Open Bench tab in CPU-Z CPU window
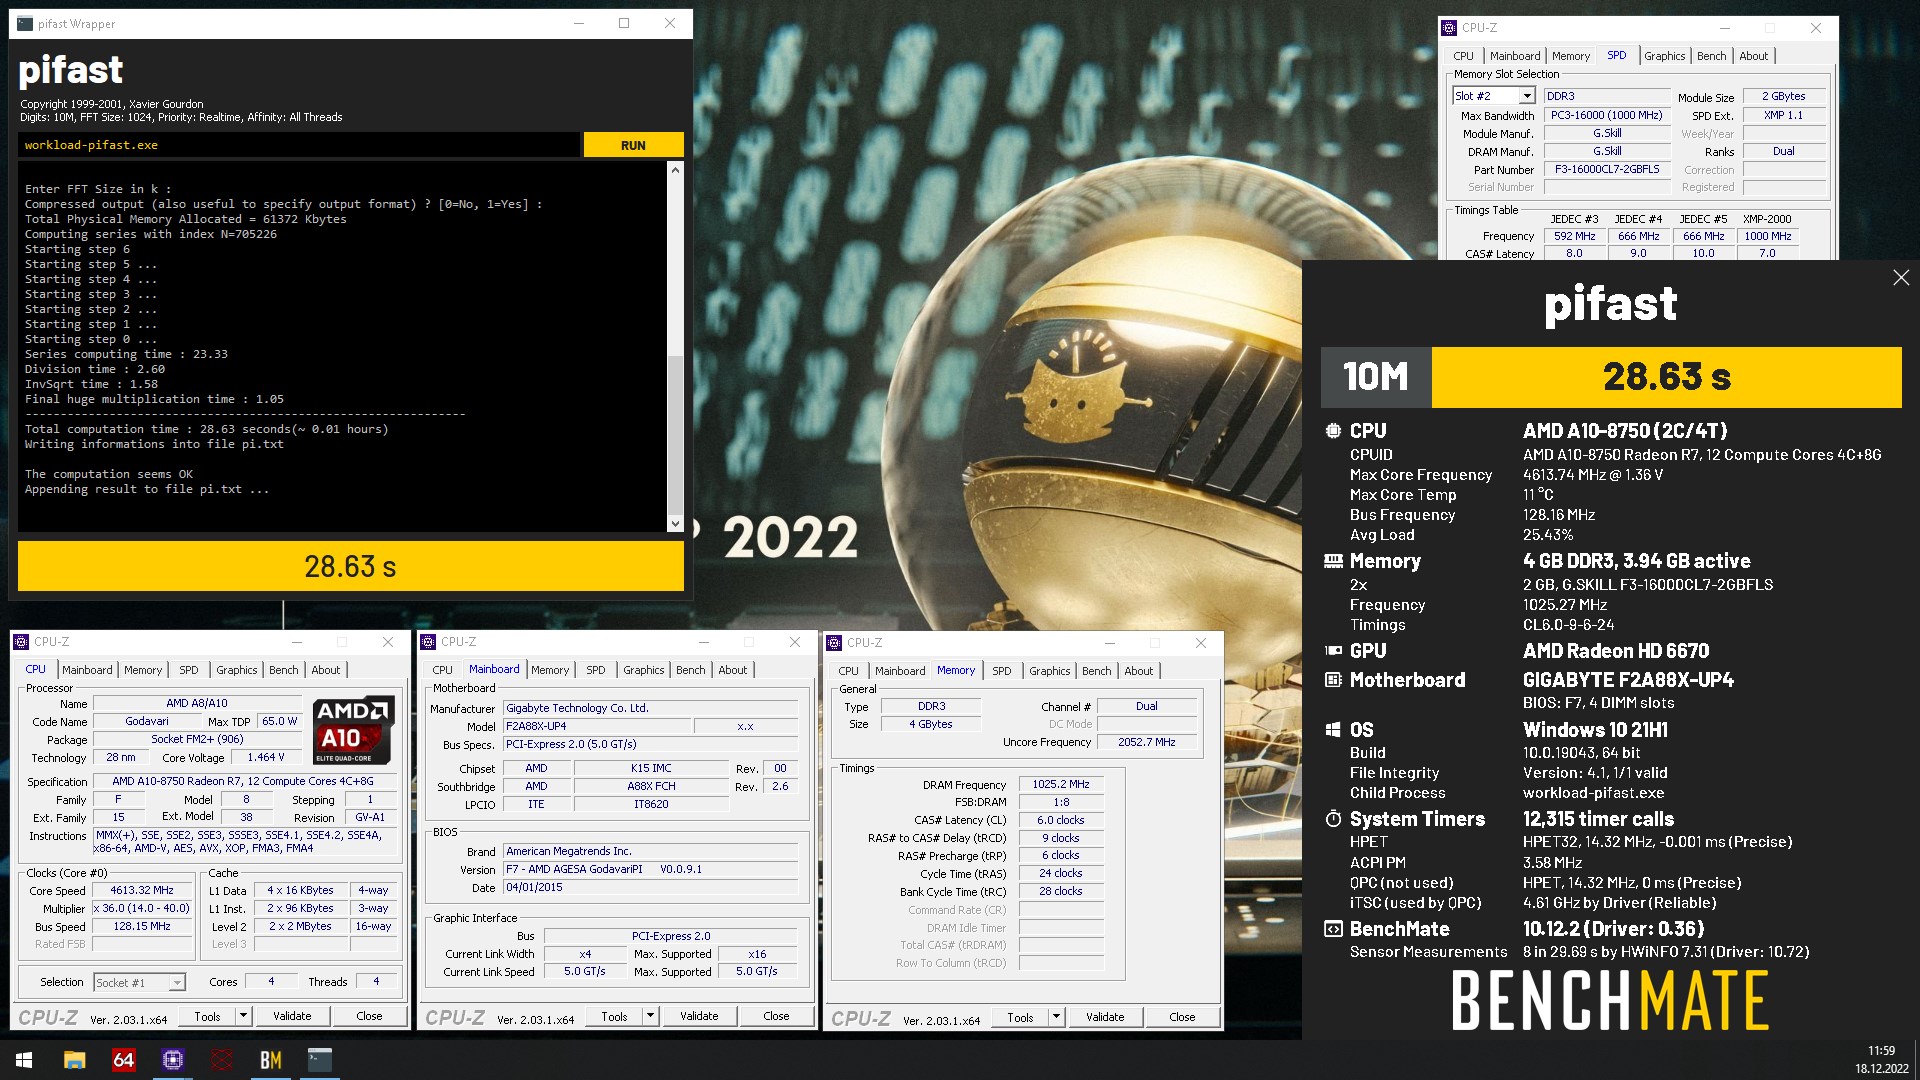The width and height of the screenshot is (1920, 1080). 284,670
